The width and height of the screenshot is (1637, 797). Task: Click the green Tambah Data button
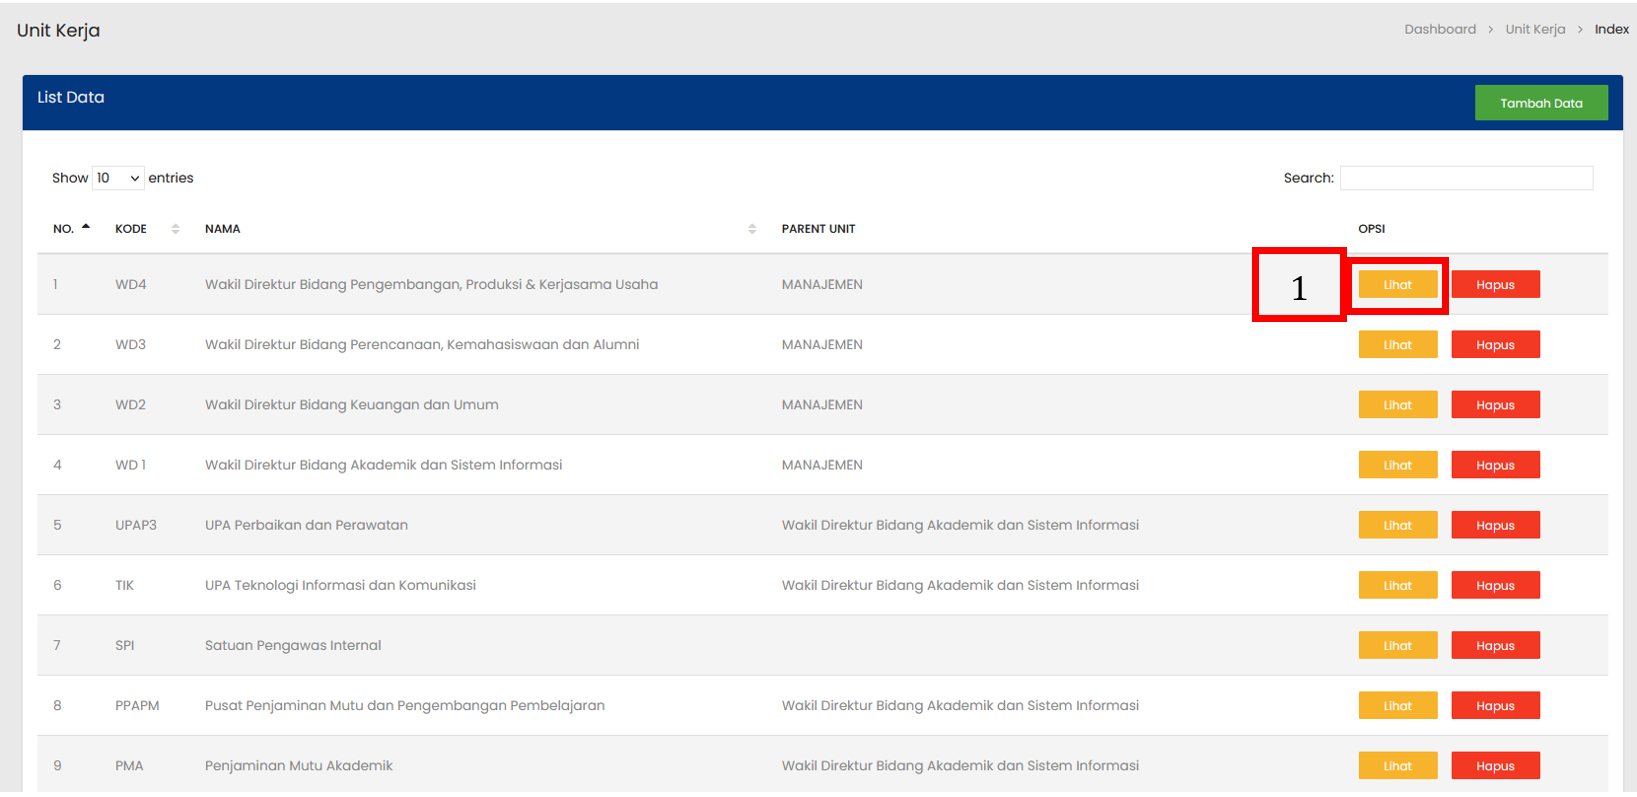[1540, 103]
